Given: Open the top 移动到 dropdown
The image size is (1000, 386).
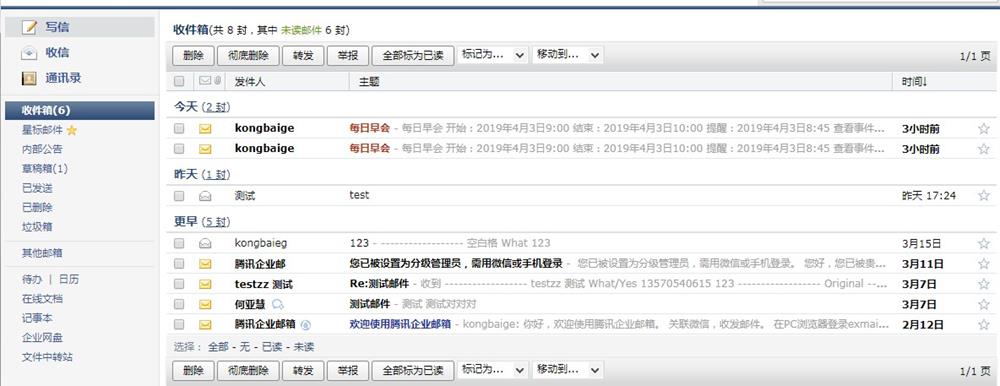Looking at the screenshot, I should click(x=568, y=55).
